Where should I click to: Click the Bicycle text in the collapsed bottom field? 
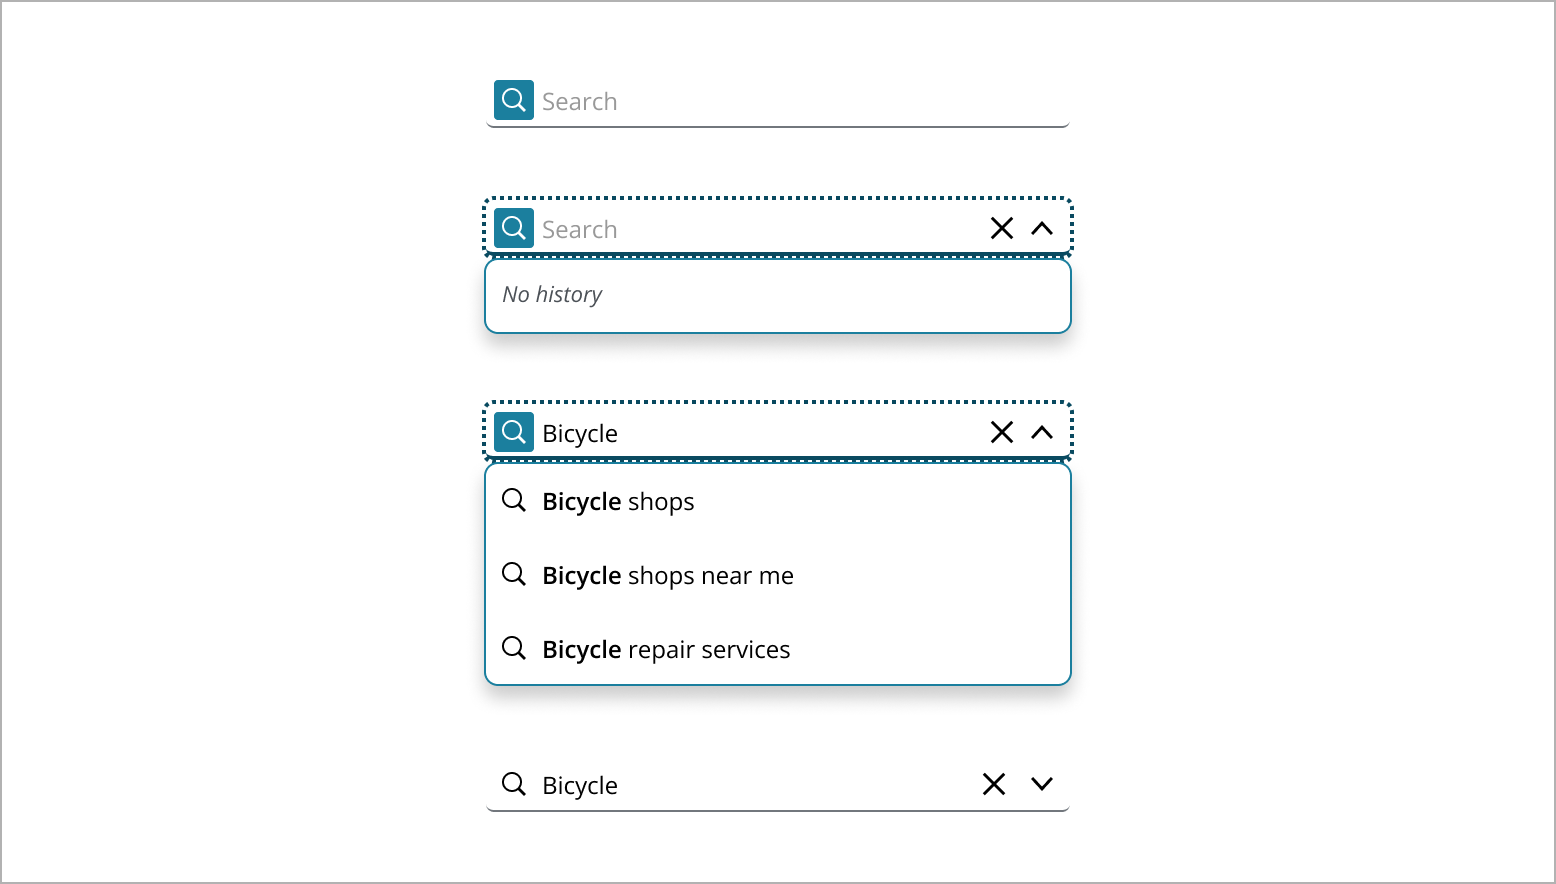tap(580, 786)
